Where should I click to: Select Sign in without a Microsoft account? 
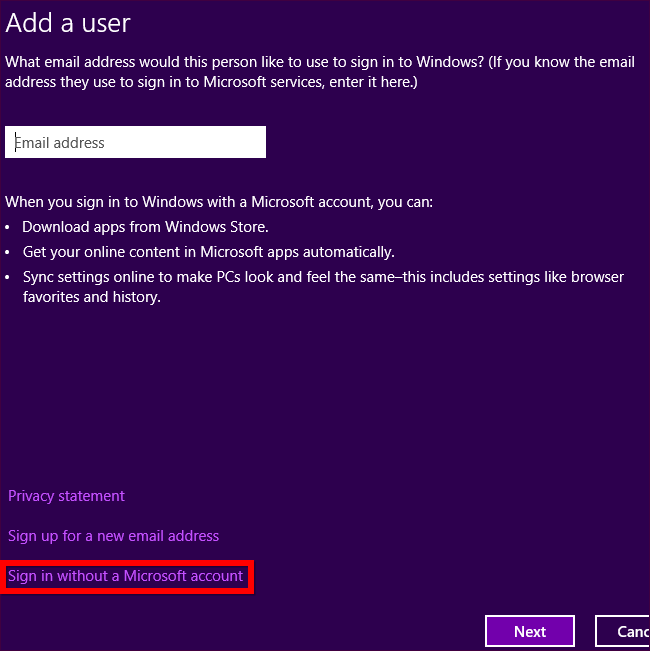tap(125, 576)
